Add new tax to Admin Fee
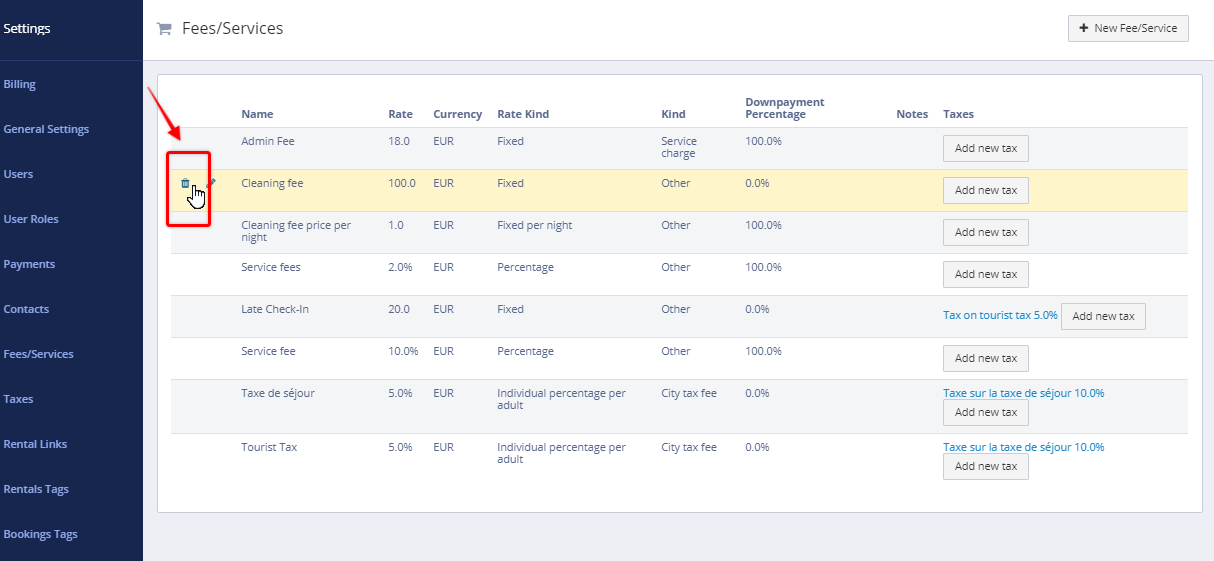This screenshot has height=561, width=1214. tap(985, 148)
